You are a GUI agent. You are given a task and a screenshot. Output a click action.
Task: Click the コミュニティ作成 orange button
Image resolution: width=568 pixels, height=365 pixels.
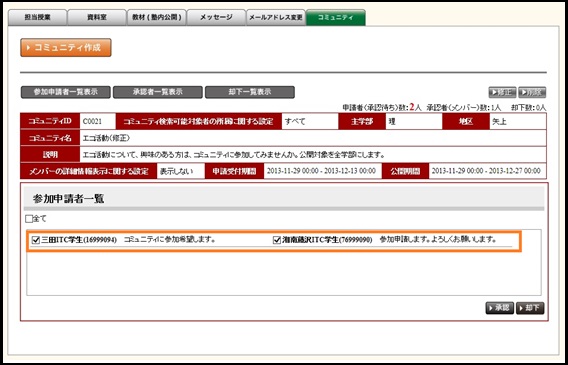pyautogui.click(x=66, y=47)
